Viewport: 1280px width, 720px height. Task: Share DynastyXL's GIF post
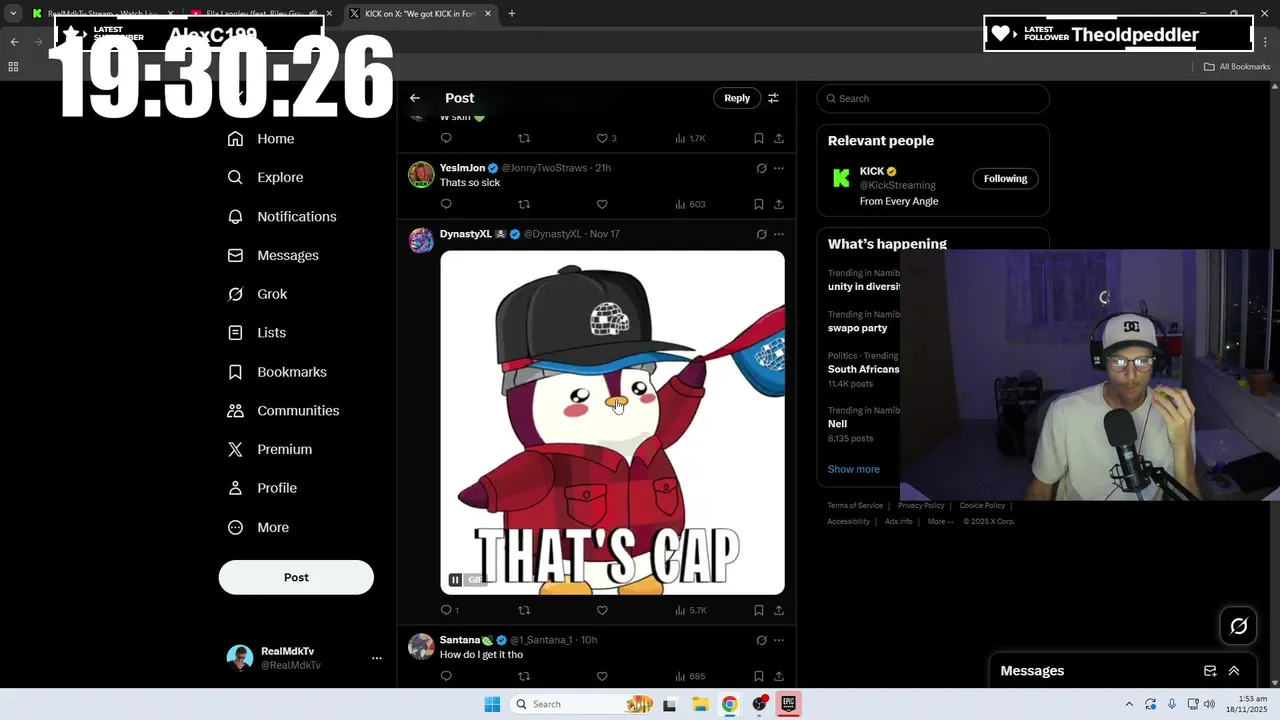pos(779,610)
